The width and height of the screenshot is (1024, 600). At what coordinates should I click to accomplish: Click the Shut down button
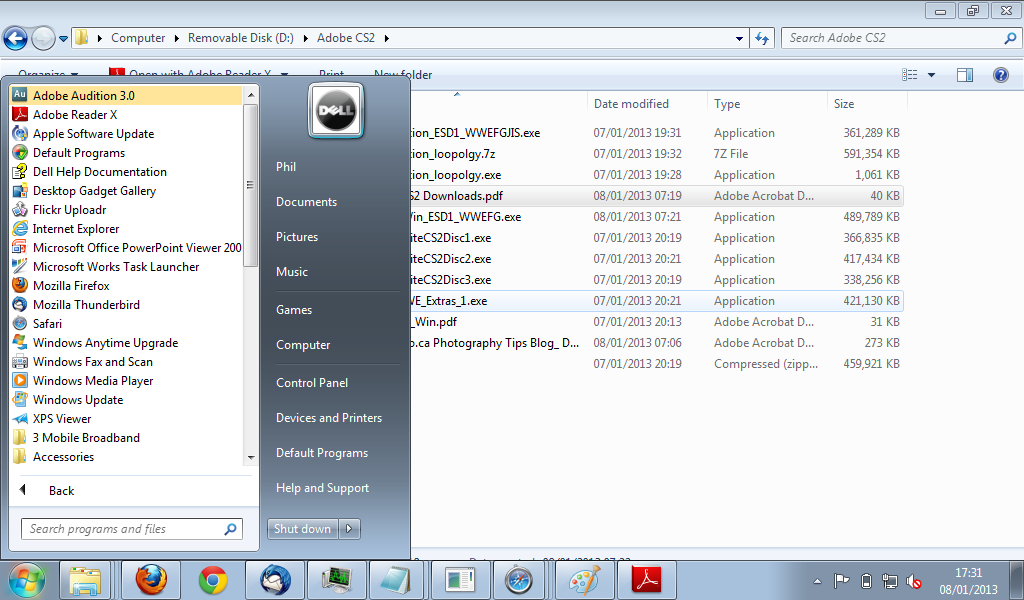[302, 529]
